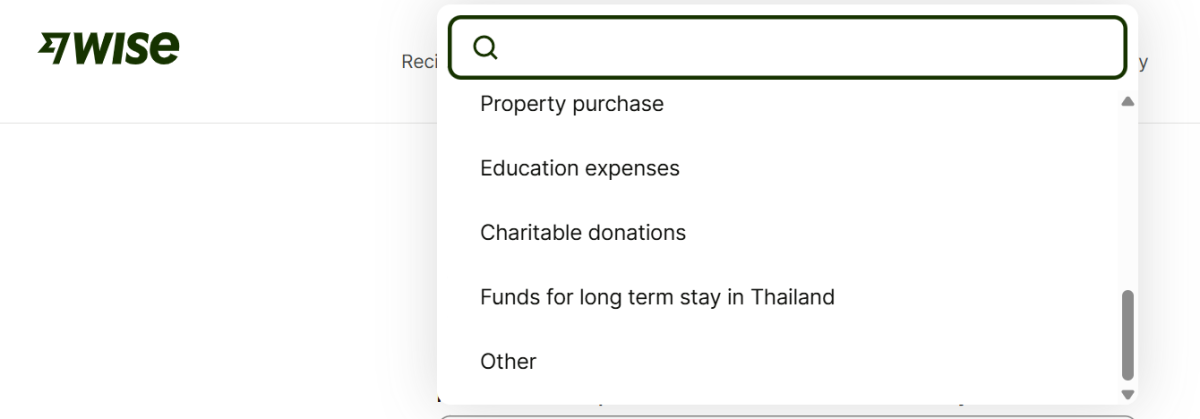This screenshot has width=1200, height=419.
Task: Select the Property purchase option
Action: click(x=572, y=104)
